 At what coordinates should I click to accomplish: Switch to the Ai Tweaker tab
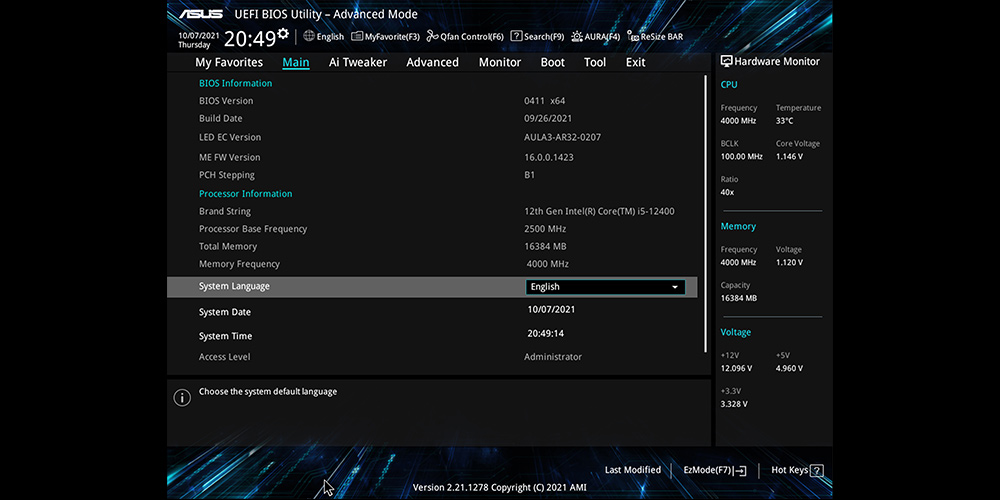(357, 62)
